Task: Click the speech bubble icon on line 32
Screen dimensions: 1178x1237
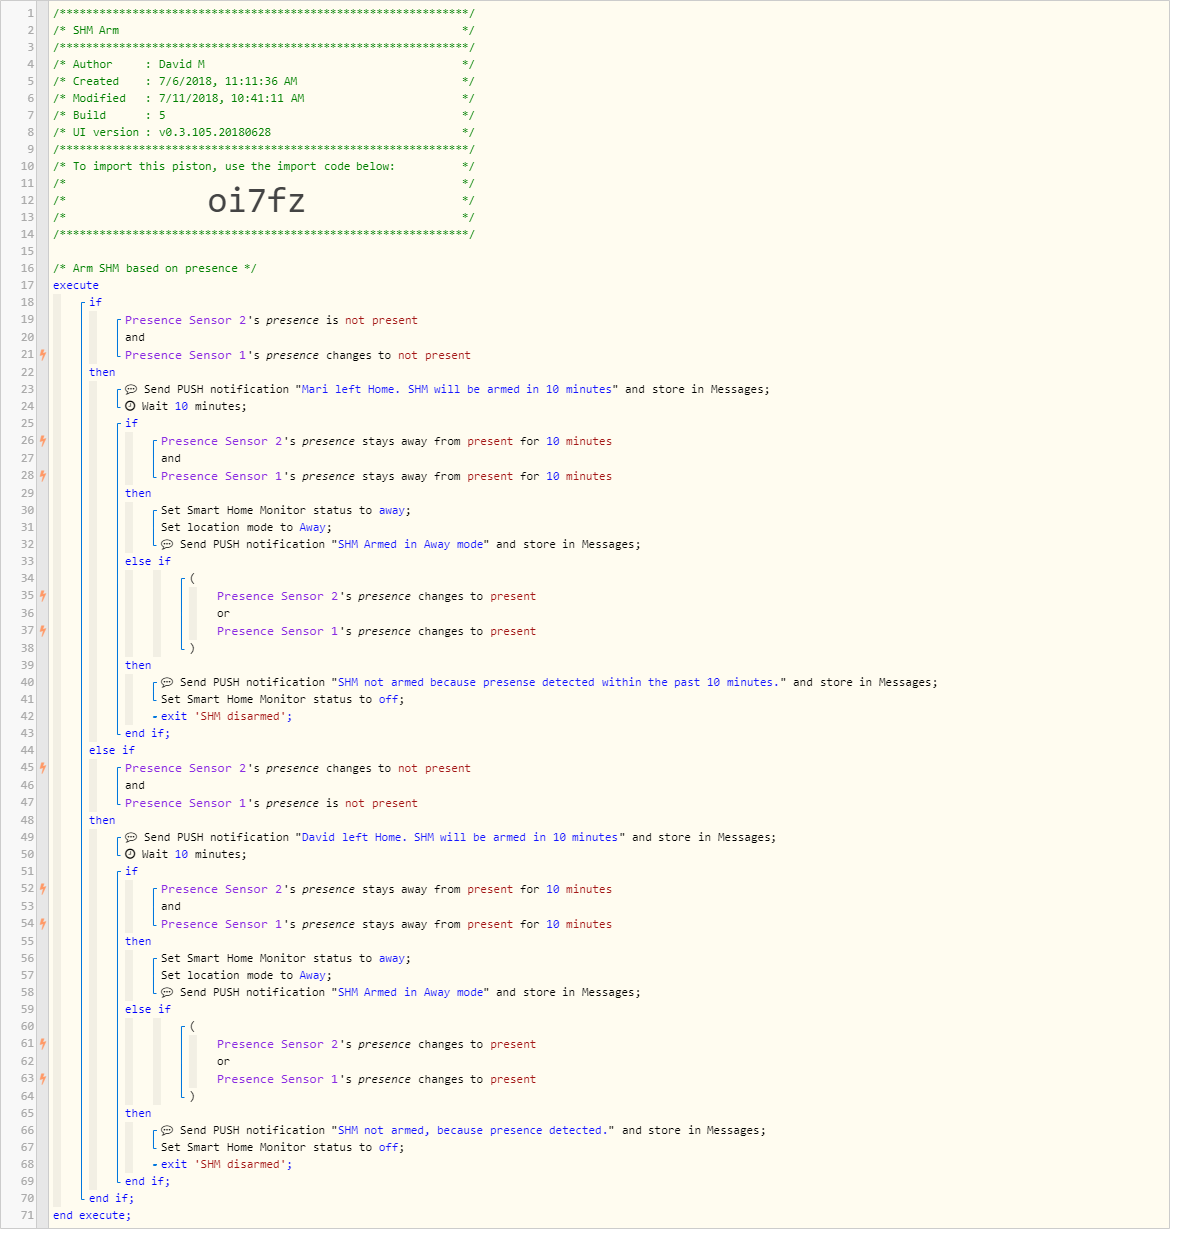Action: pyautogui.click(x=167, y=545)
